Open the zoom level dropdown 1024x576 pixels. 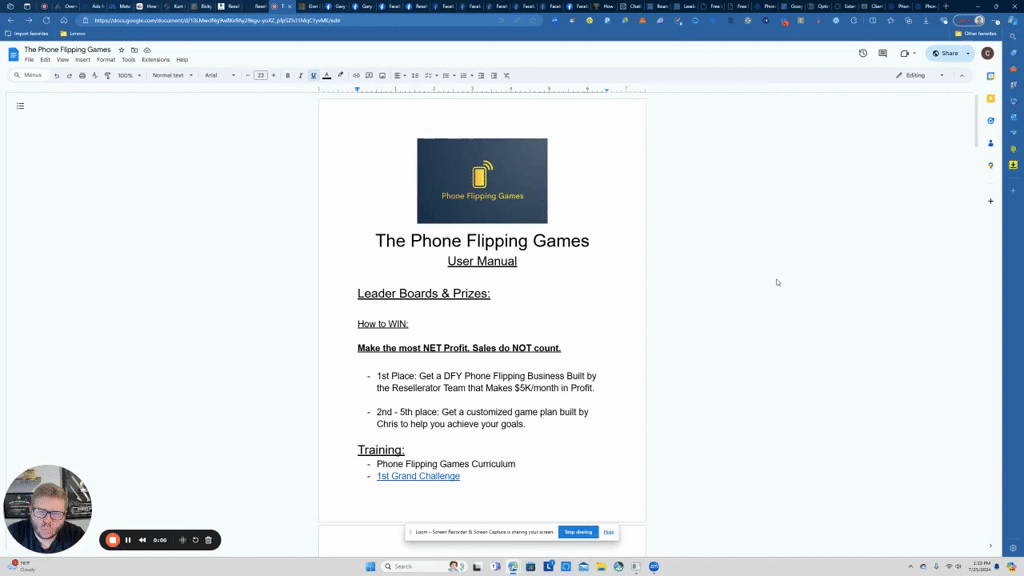(x=129, y=76)
